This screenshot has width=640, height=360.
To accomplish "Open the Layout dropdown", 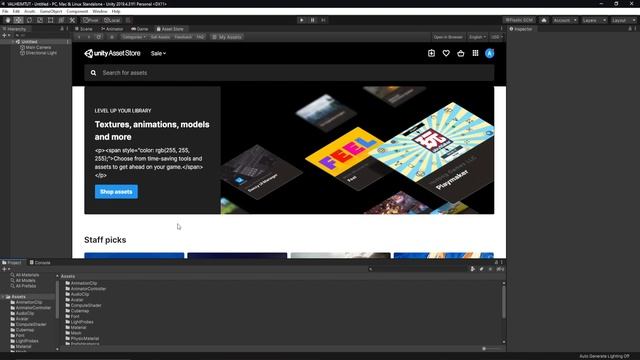I will [623, 20].
